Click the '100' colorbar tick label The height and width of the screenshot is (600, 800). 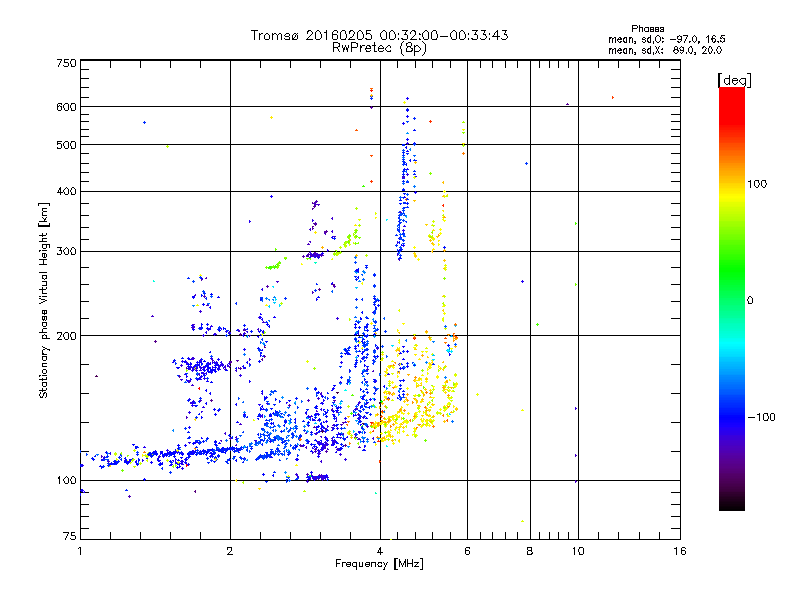(757, 184)
